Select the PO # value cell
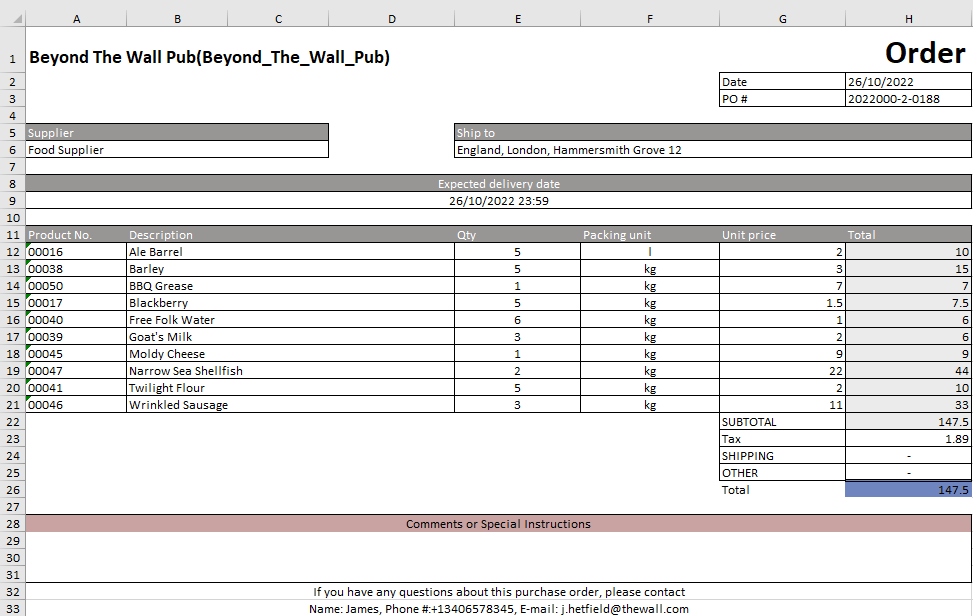 point(907,99)
